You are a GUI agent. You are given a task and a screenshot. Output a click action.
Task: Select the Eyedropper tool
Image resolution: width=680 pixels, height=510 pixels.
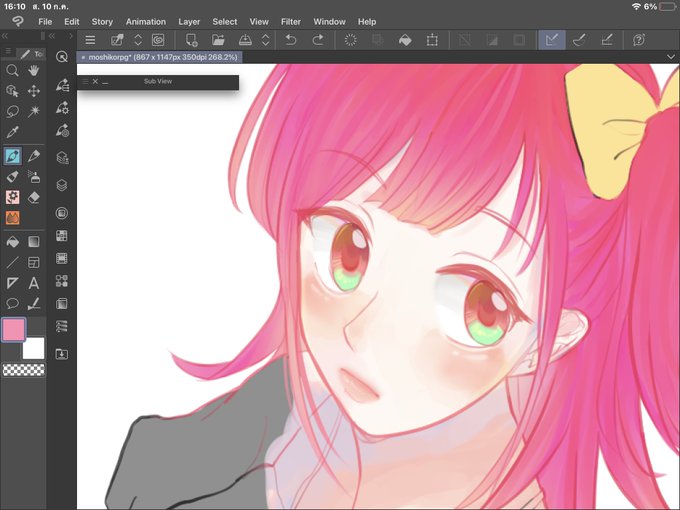coord(13,132)
